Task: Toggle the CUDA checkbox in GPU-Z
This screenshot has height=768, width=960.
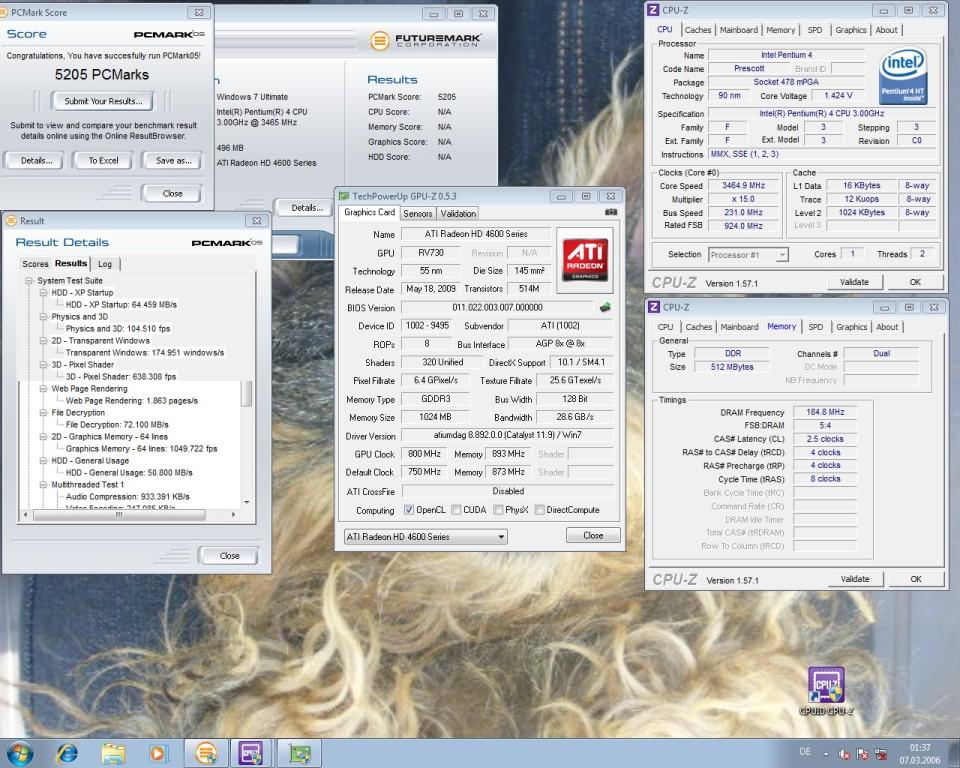Action: point(456,510)
